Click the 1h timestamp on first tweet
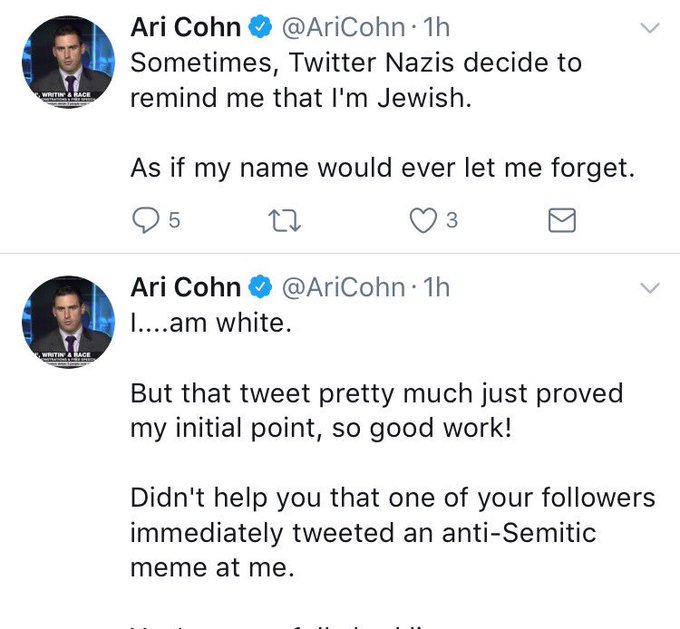This screenshot has width=680, height=629. [436, 27]
